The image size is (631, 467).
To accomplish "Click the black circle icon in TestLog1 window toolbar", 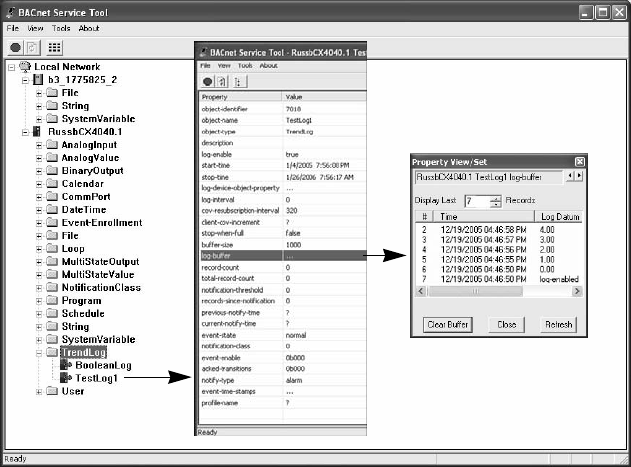I will coord(207,82).
